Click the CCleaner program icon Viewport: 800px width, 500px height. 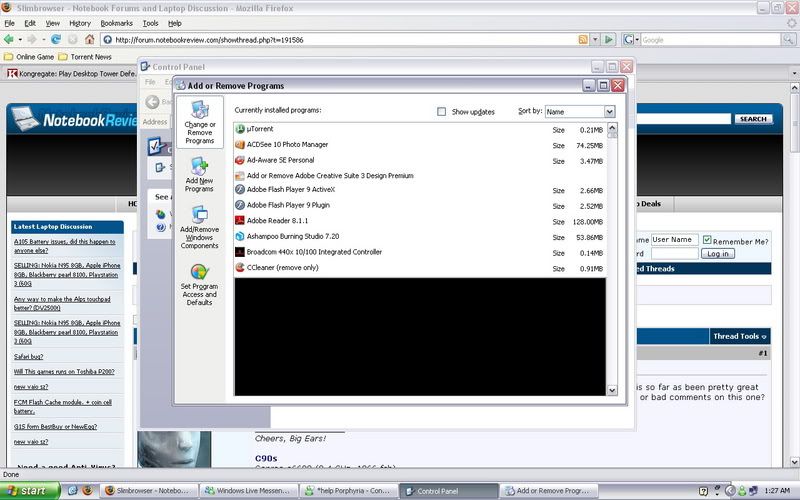[x=240, y=267]
